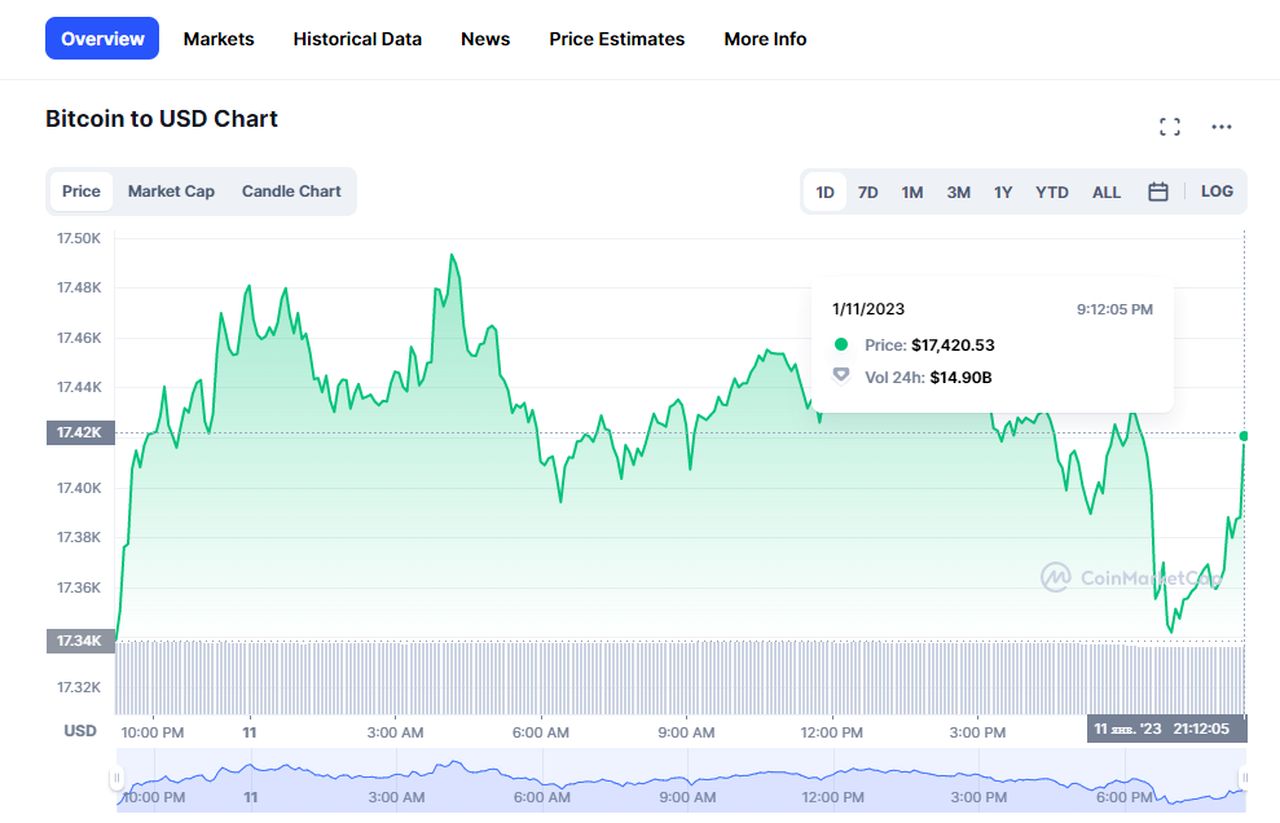Open the Historical Data tab
Viewport: 1280px width, 823px height.
357,39
